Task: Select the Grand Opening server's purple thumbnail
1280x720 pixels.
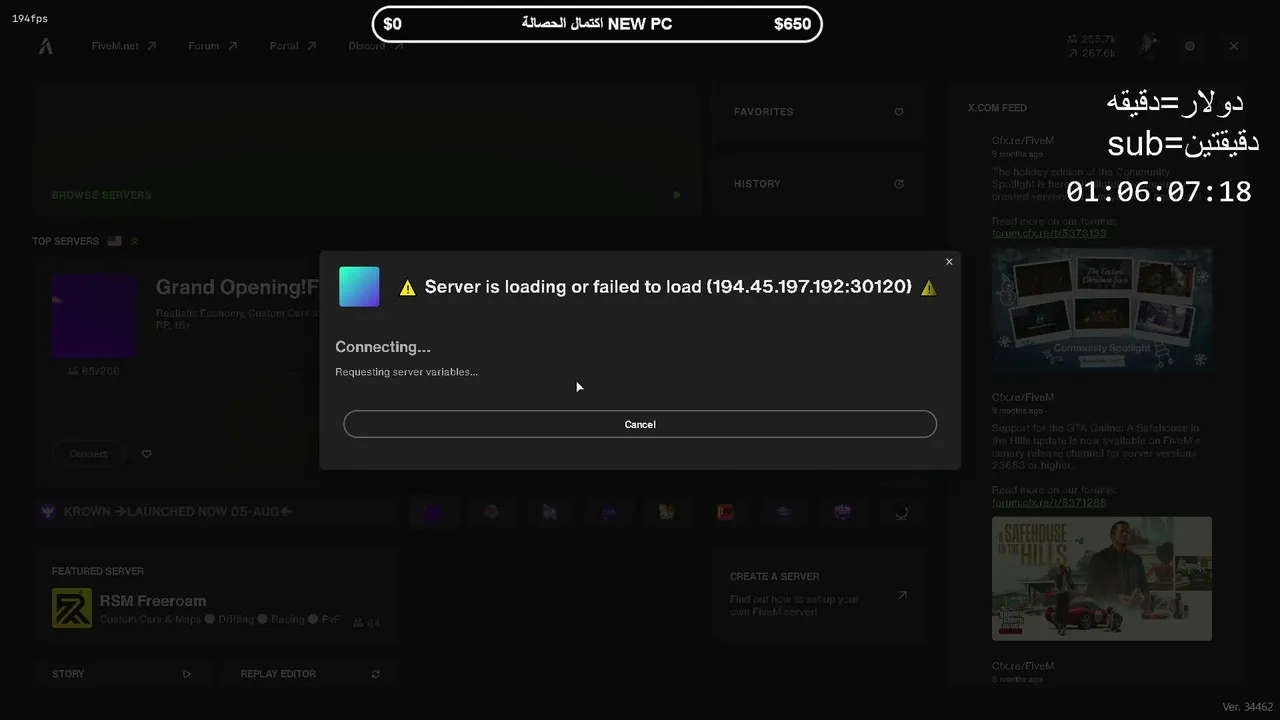Action: coord(94,316)
